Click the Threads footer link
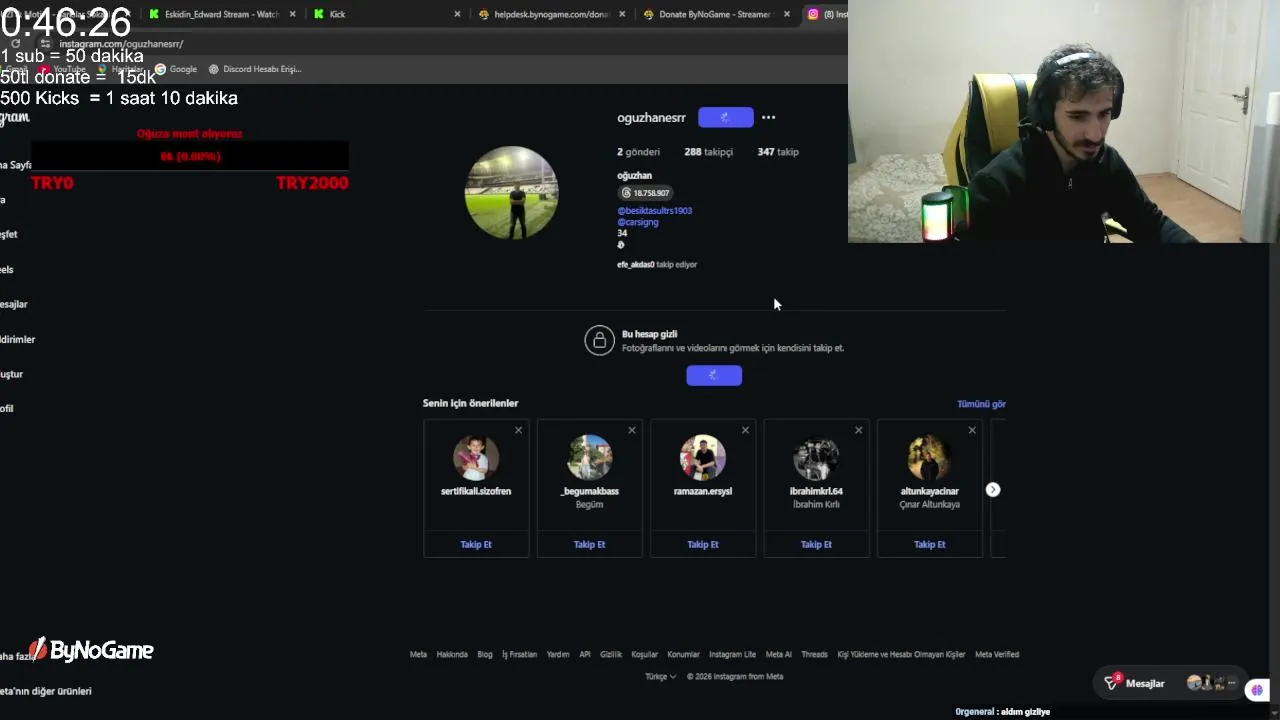 (x=814, y=654)
